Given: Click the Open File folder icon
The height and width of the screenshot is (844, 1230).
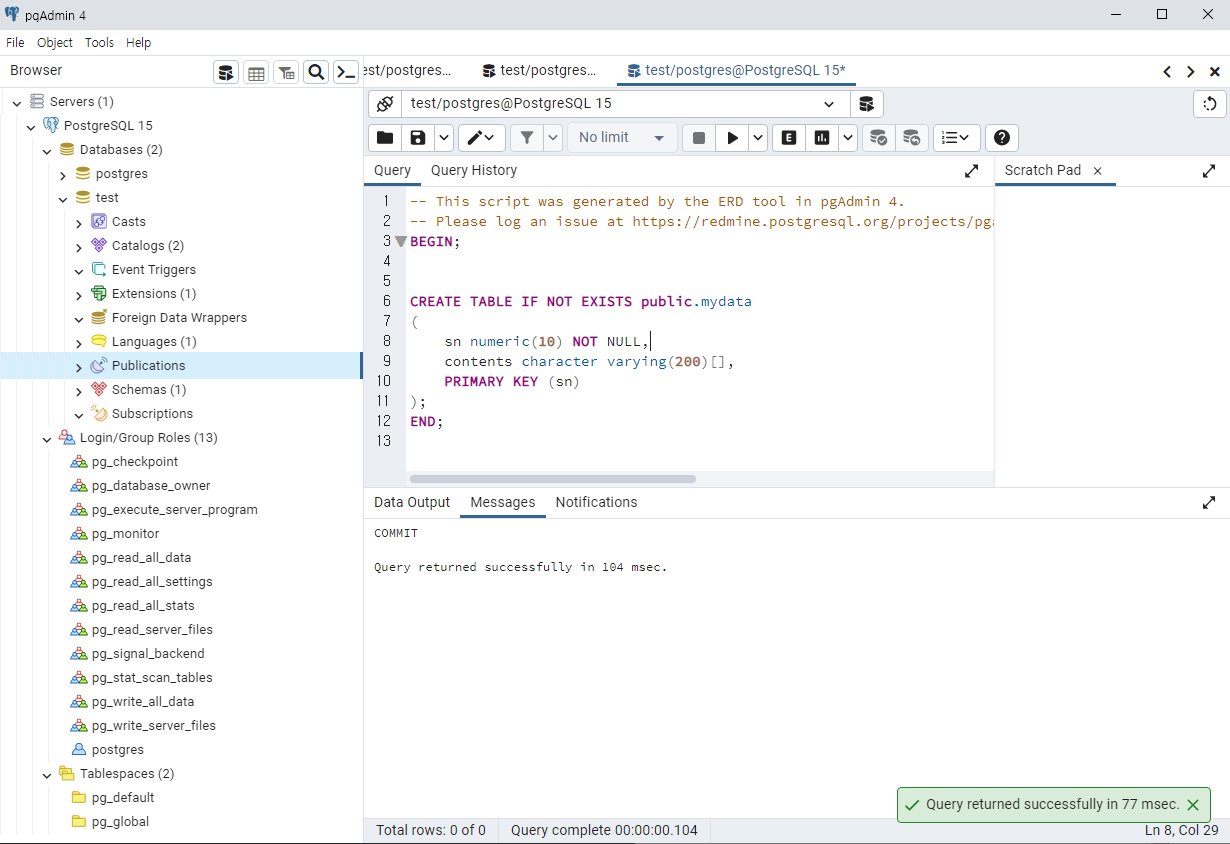Looking at the screenshot, I should point(385,138).
